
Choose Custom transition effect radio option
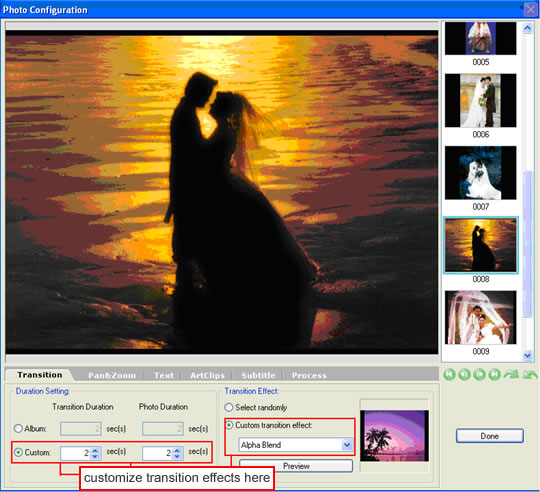(x=229, y=425)
